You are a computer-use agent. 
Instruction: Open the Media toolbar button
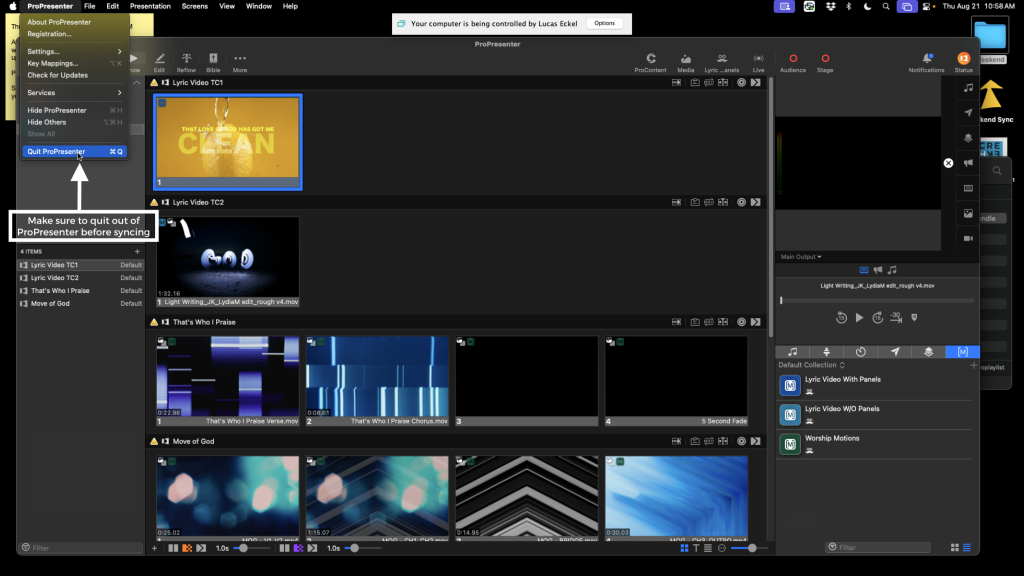[x=686, y=63]
